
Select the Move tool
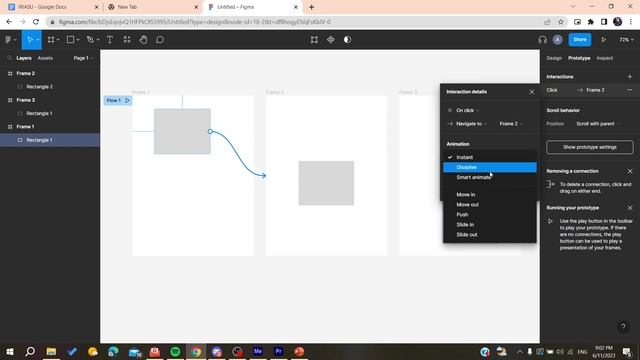pyautogui.click(x=29, y=40)
